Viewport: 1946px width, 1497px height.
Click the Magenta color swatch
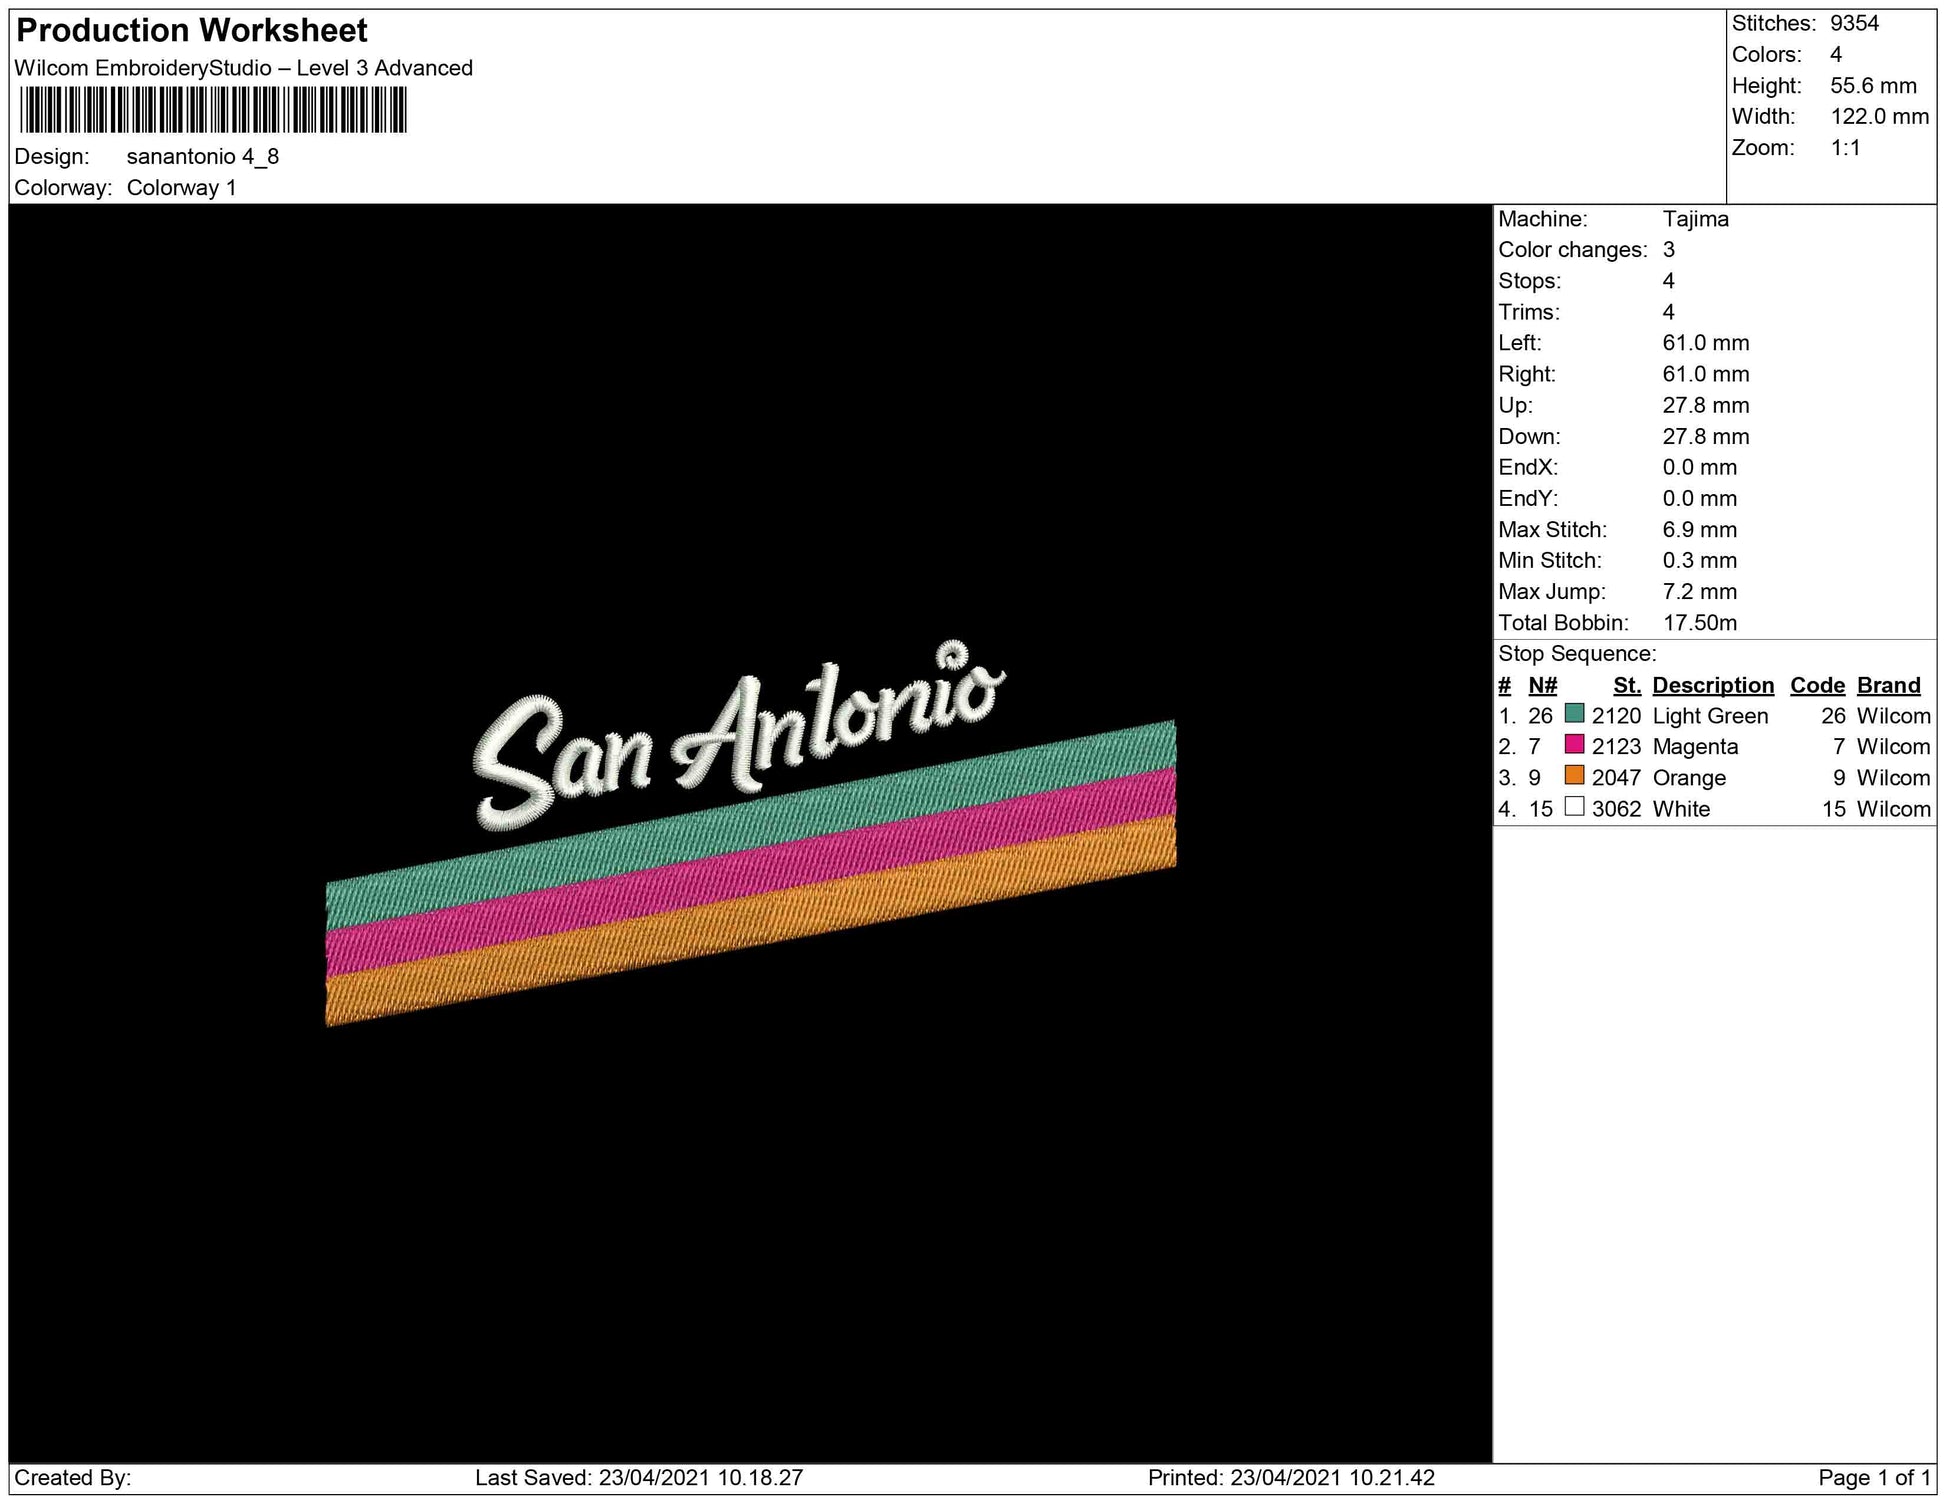tap(1574, 745)
